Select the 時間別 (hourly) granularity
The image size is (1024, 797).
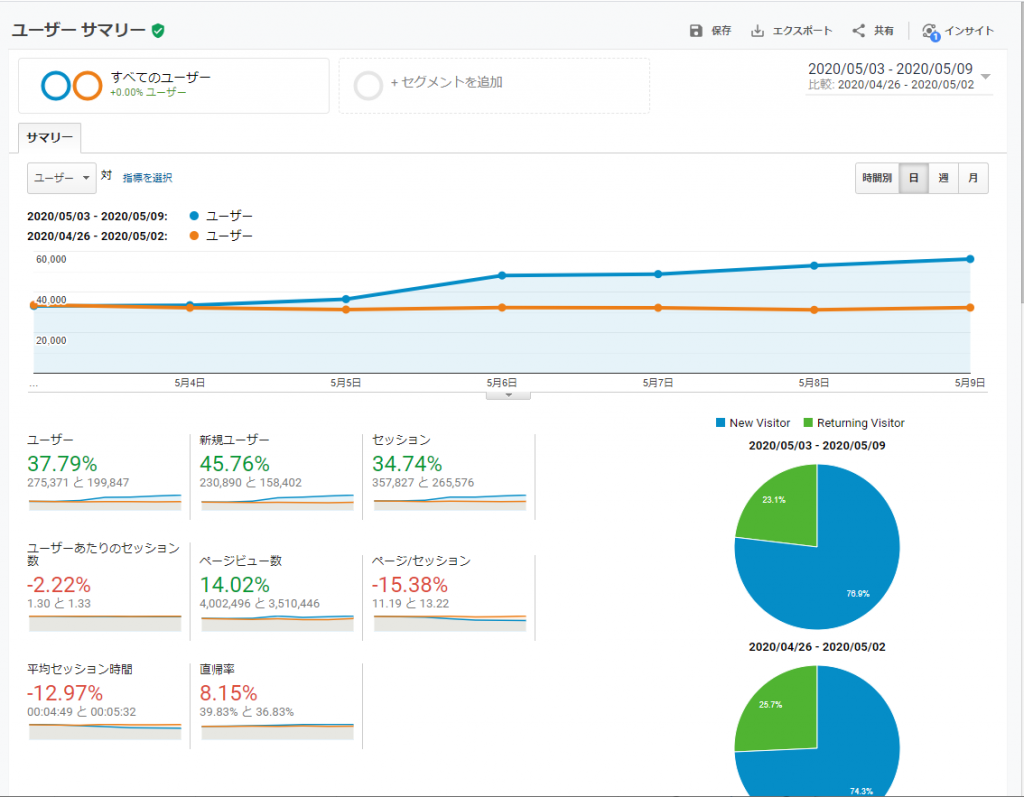pos(876,178)
